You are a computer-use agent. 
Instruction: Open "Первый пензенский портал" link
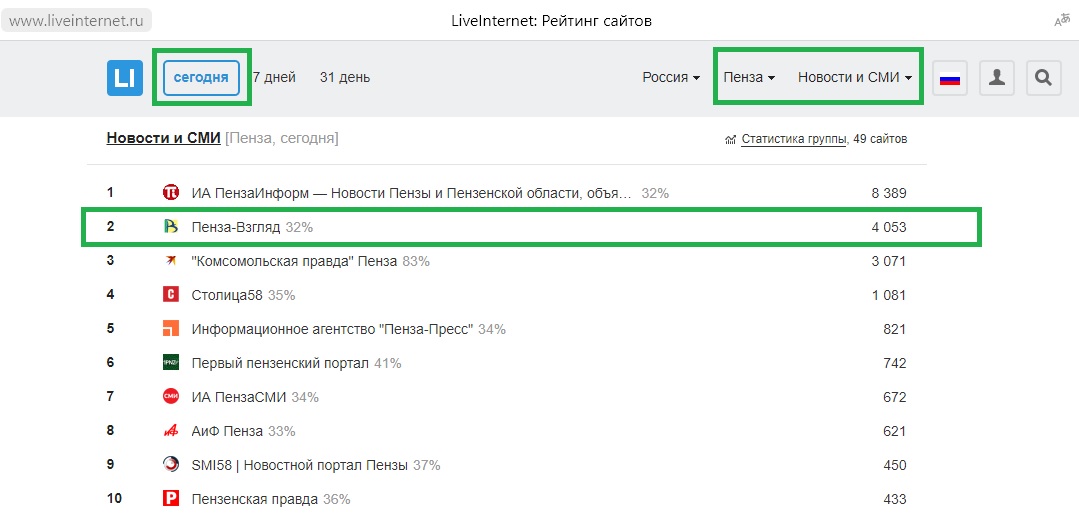280,363
